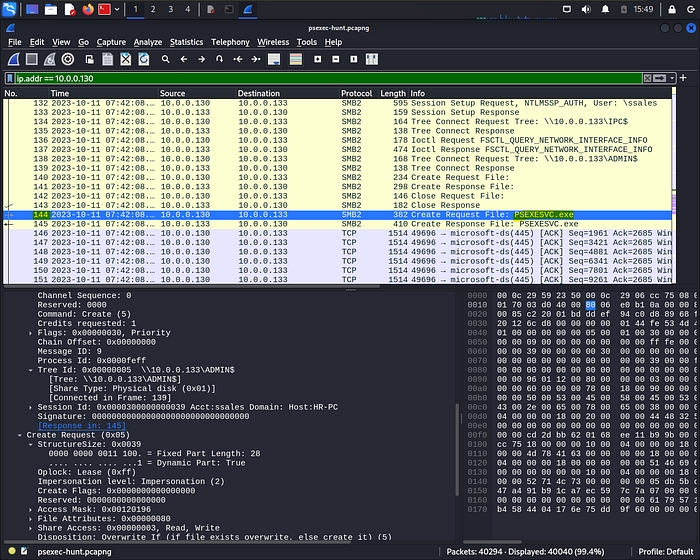
Task: Reload the capture file from toolbar
Action: (x=144, y=59)
